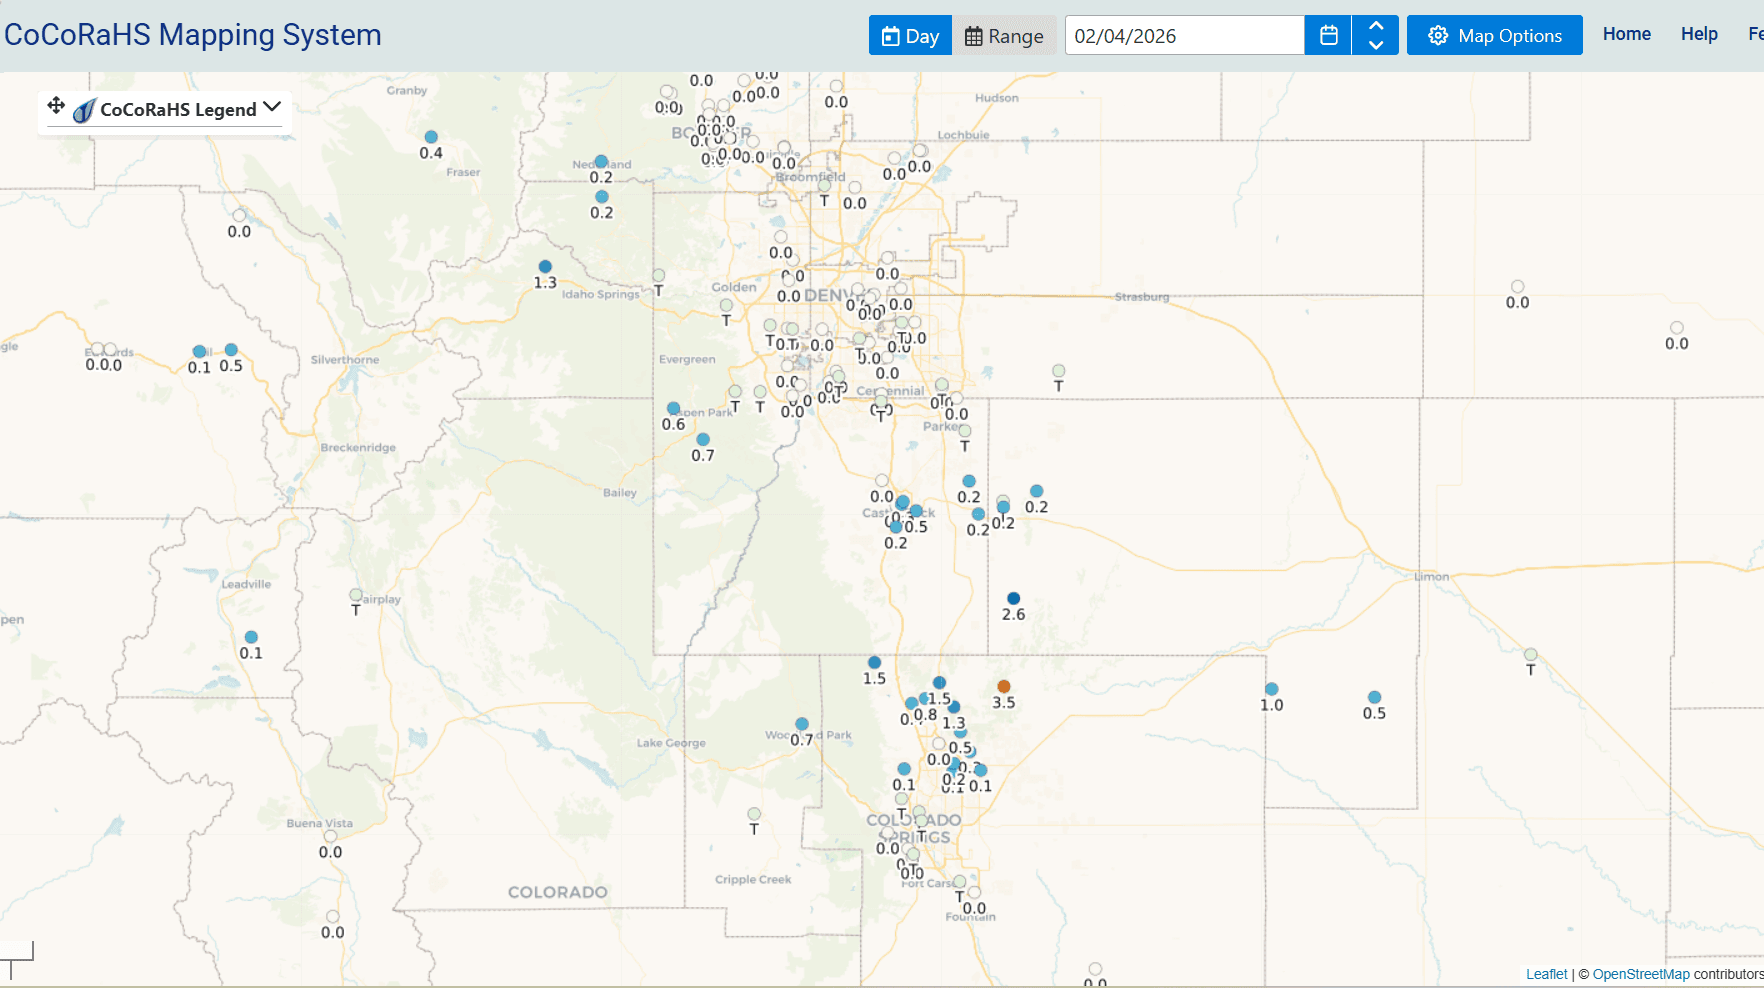1764x988 pixels.
Task: Switch to Day view mode
Action: click(x=910, y=36)
